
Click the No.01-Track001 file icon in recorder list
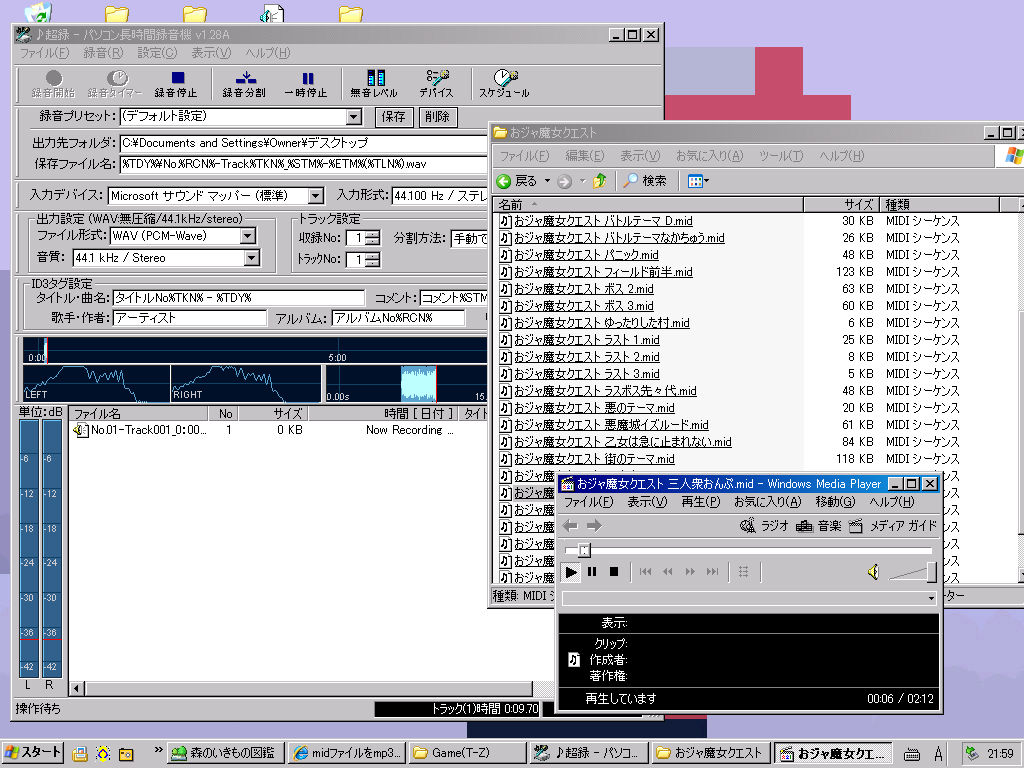80,430
